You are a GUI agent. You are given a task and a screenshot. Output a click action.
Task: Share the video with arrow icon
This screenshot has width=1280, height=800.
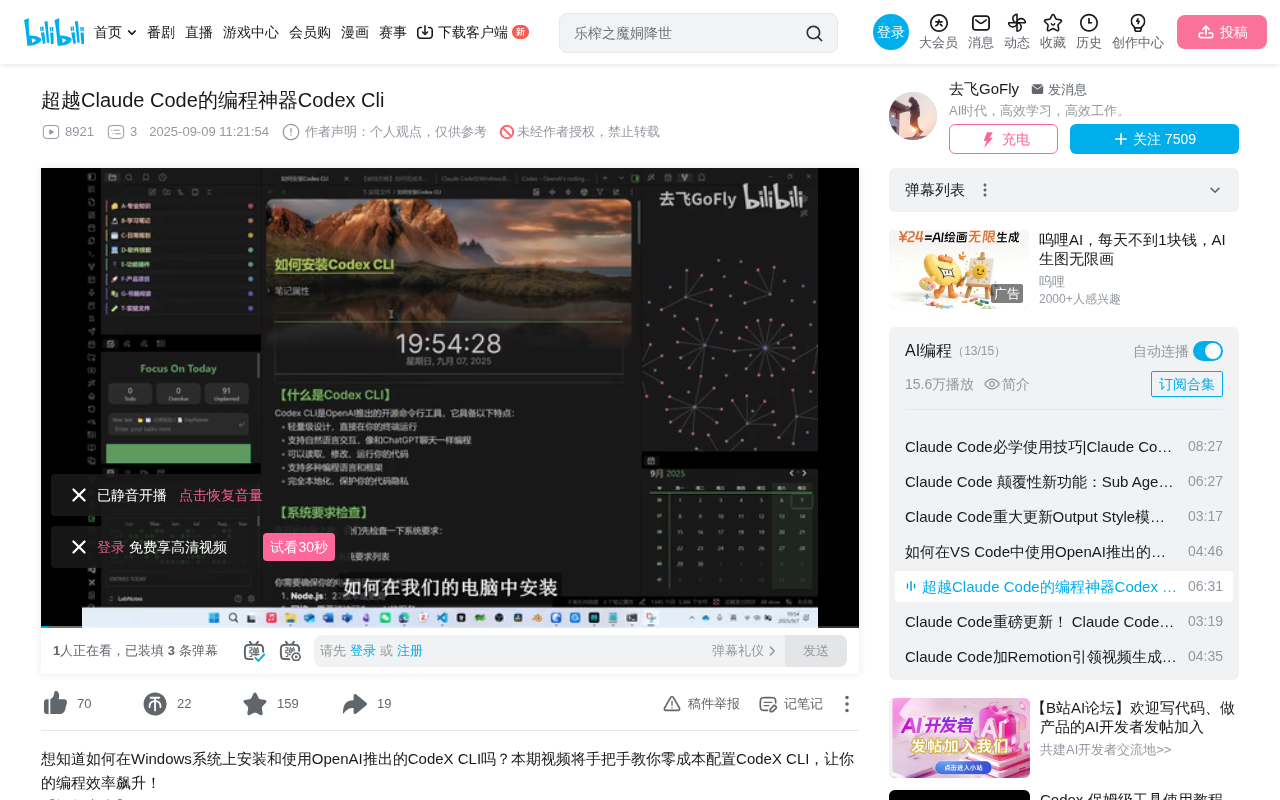355,704
